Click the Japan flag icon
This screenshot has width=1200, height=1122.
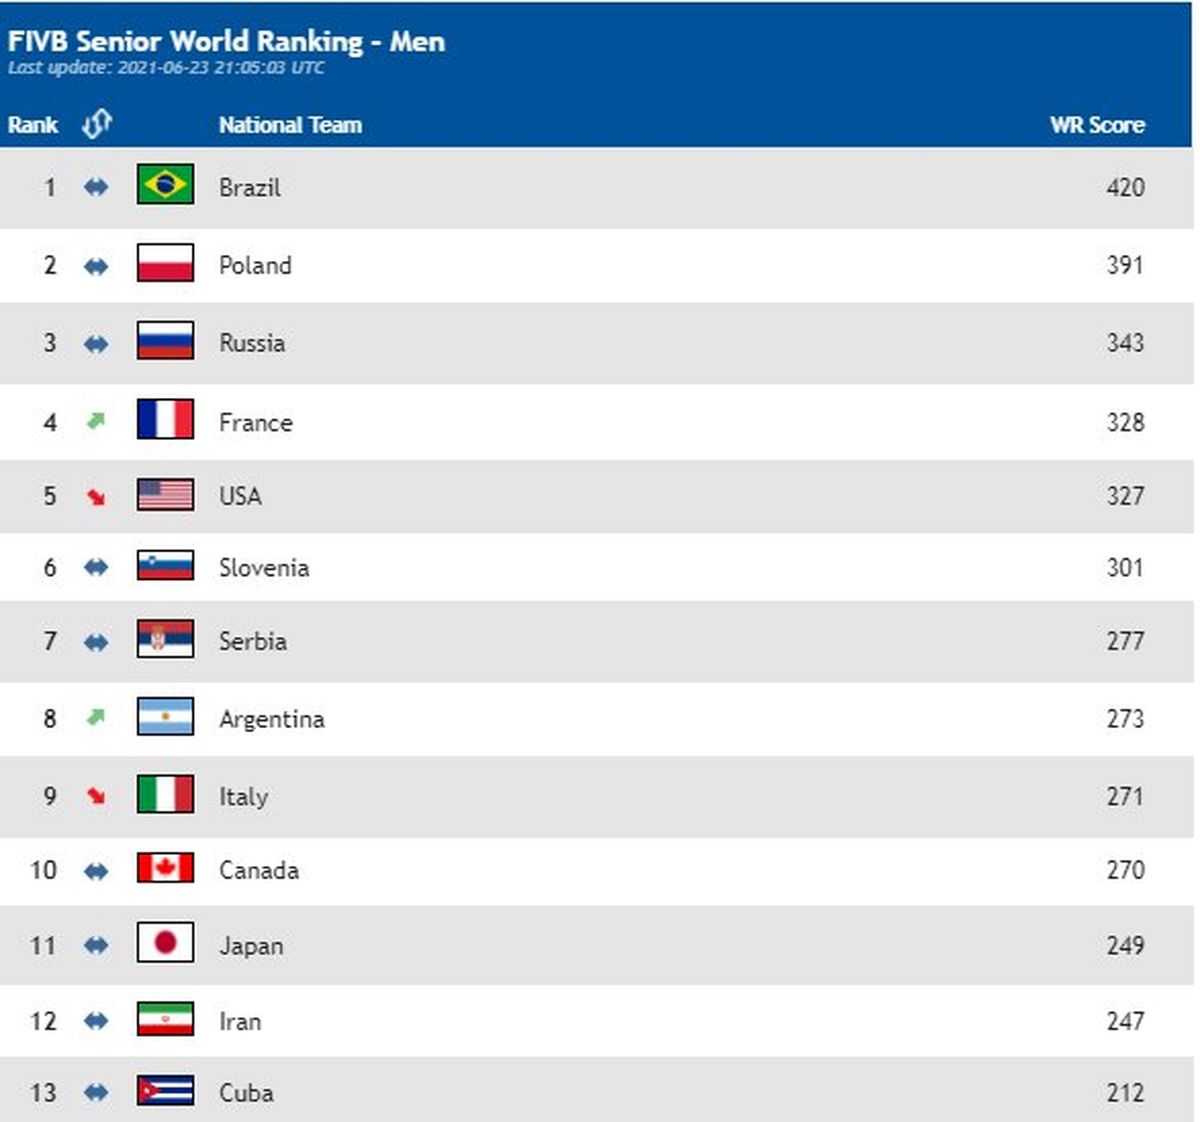click(x=165, y=943)
